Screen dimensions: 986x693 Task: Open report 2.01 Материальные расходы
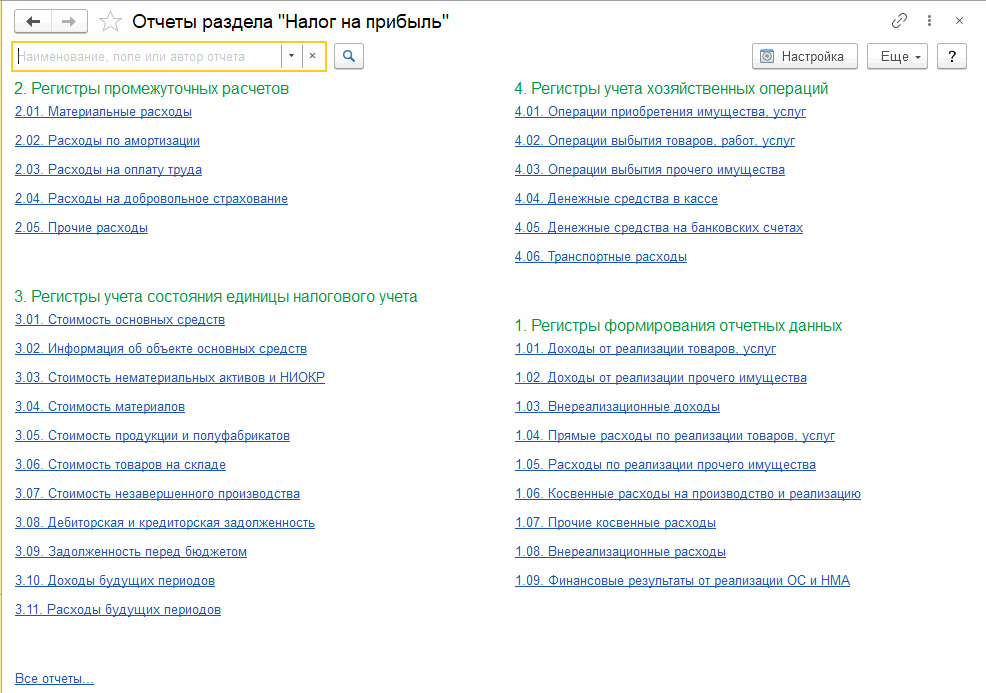pyautogui.click(x=103, y=112)
